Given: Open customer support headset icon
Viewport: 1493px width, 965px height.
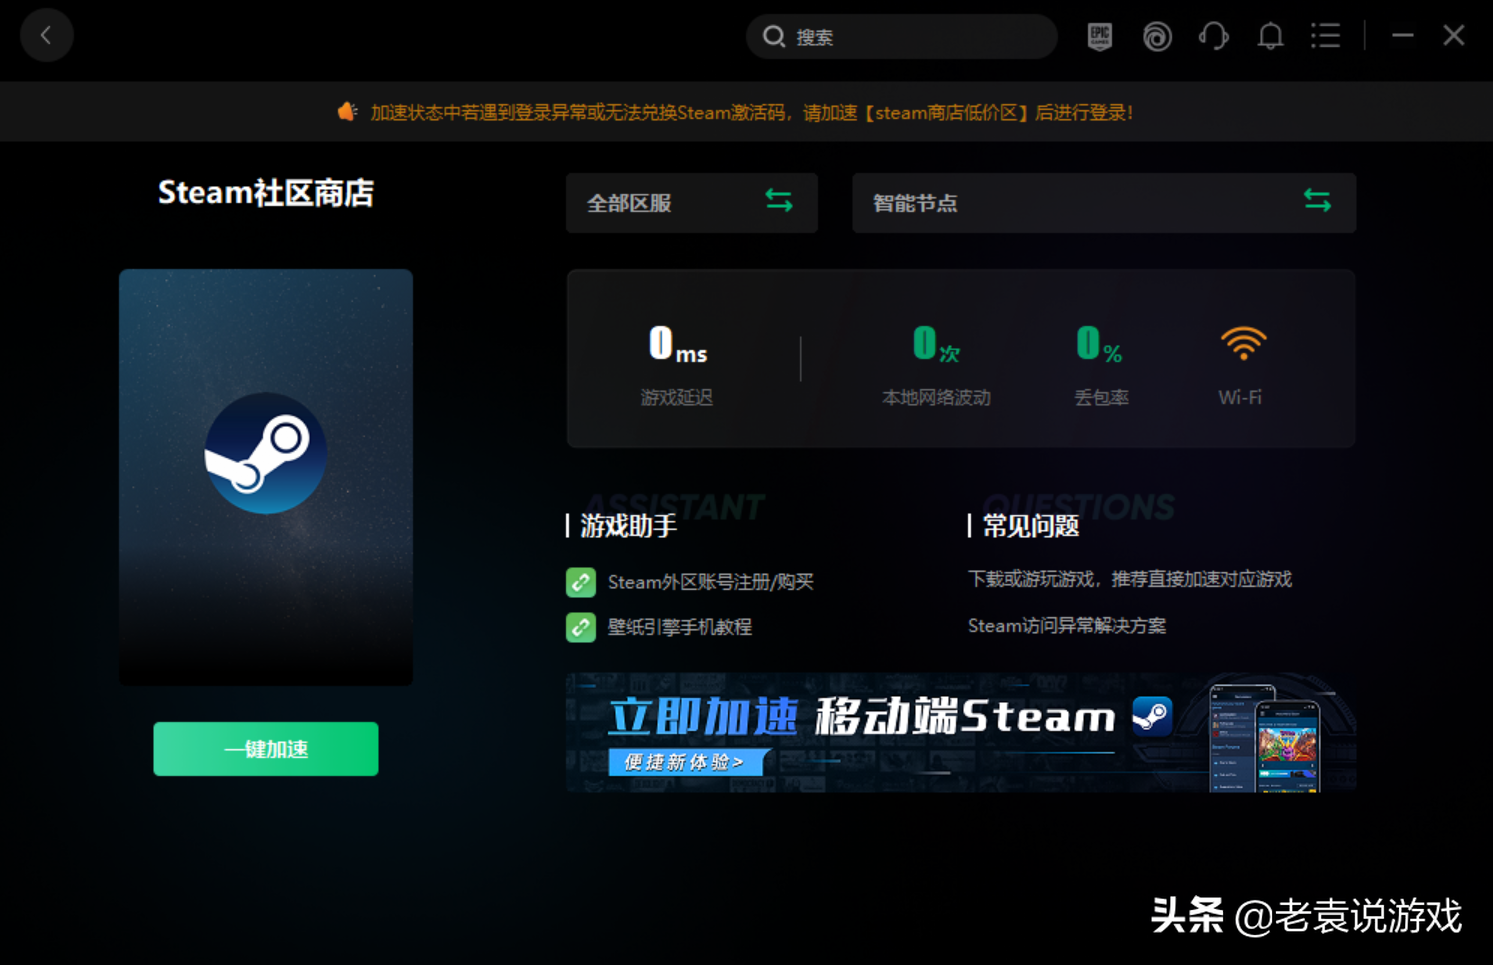Looking at the screenshot, I should 1213,37.
